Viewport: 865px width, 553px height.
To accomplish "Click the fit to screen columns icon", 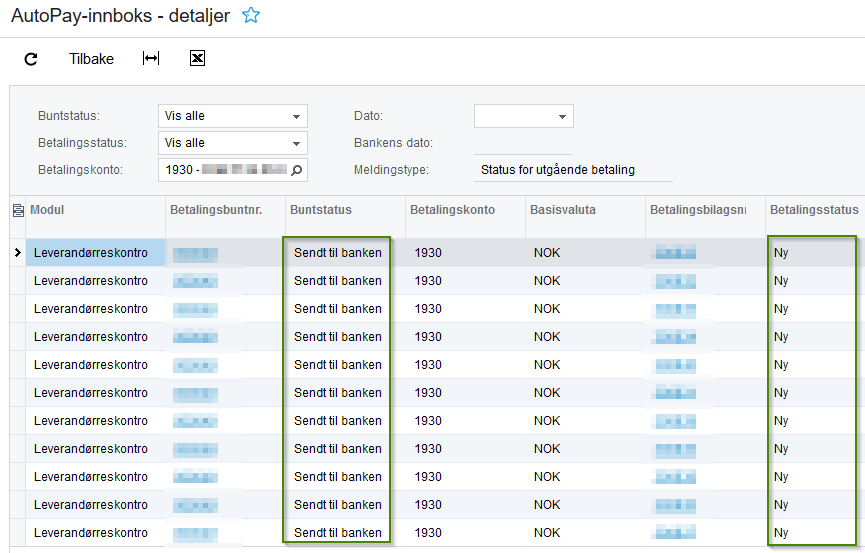I will pyautogui.click(x=151, y=58).
